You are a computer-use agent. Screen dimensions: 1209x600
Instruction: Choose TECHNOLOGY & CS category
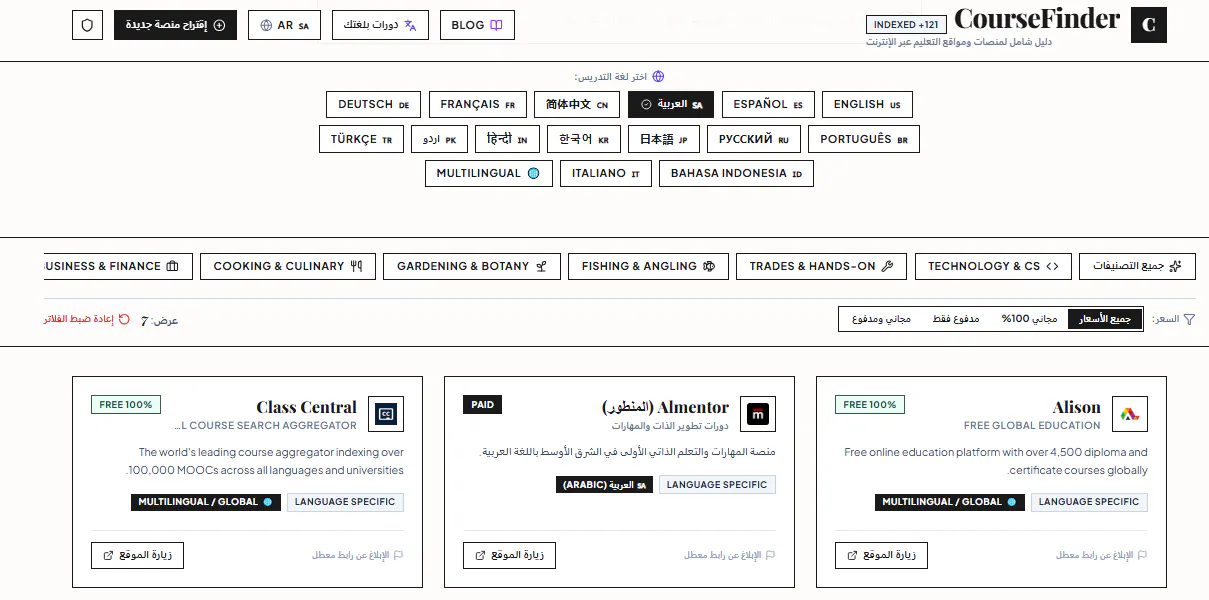pyautogui.click(x=993, y=266)
